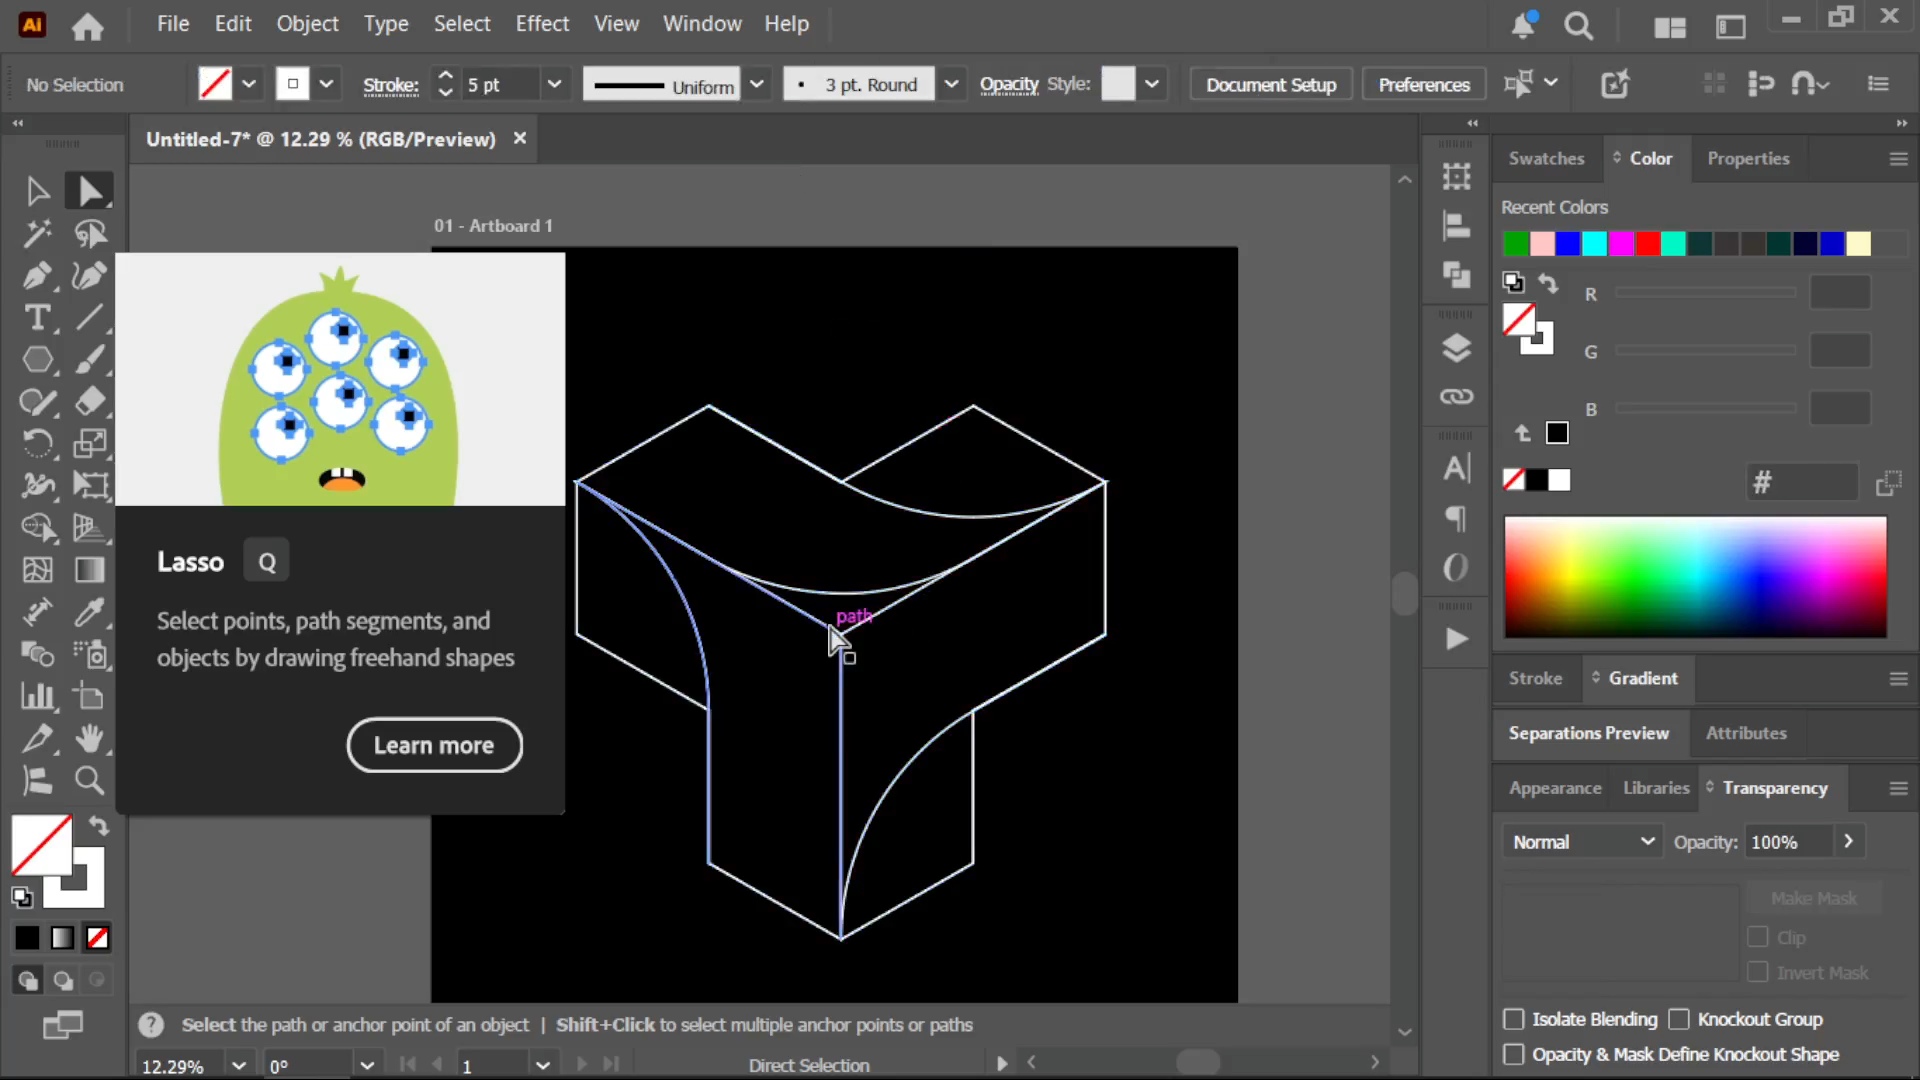The image size is (1920, 1080).
Task: Open the Actions play panel icon
Action: [x=1456, y=638]
